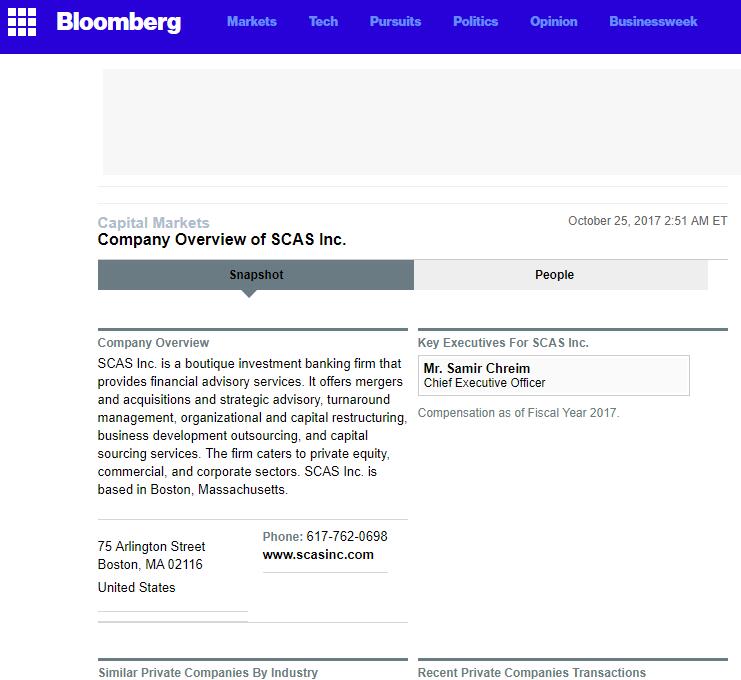Click the 75 Arlington Street address line

coord(151,546)
